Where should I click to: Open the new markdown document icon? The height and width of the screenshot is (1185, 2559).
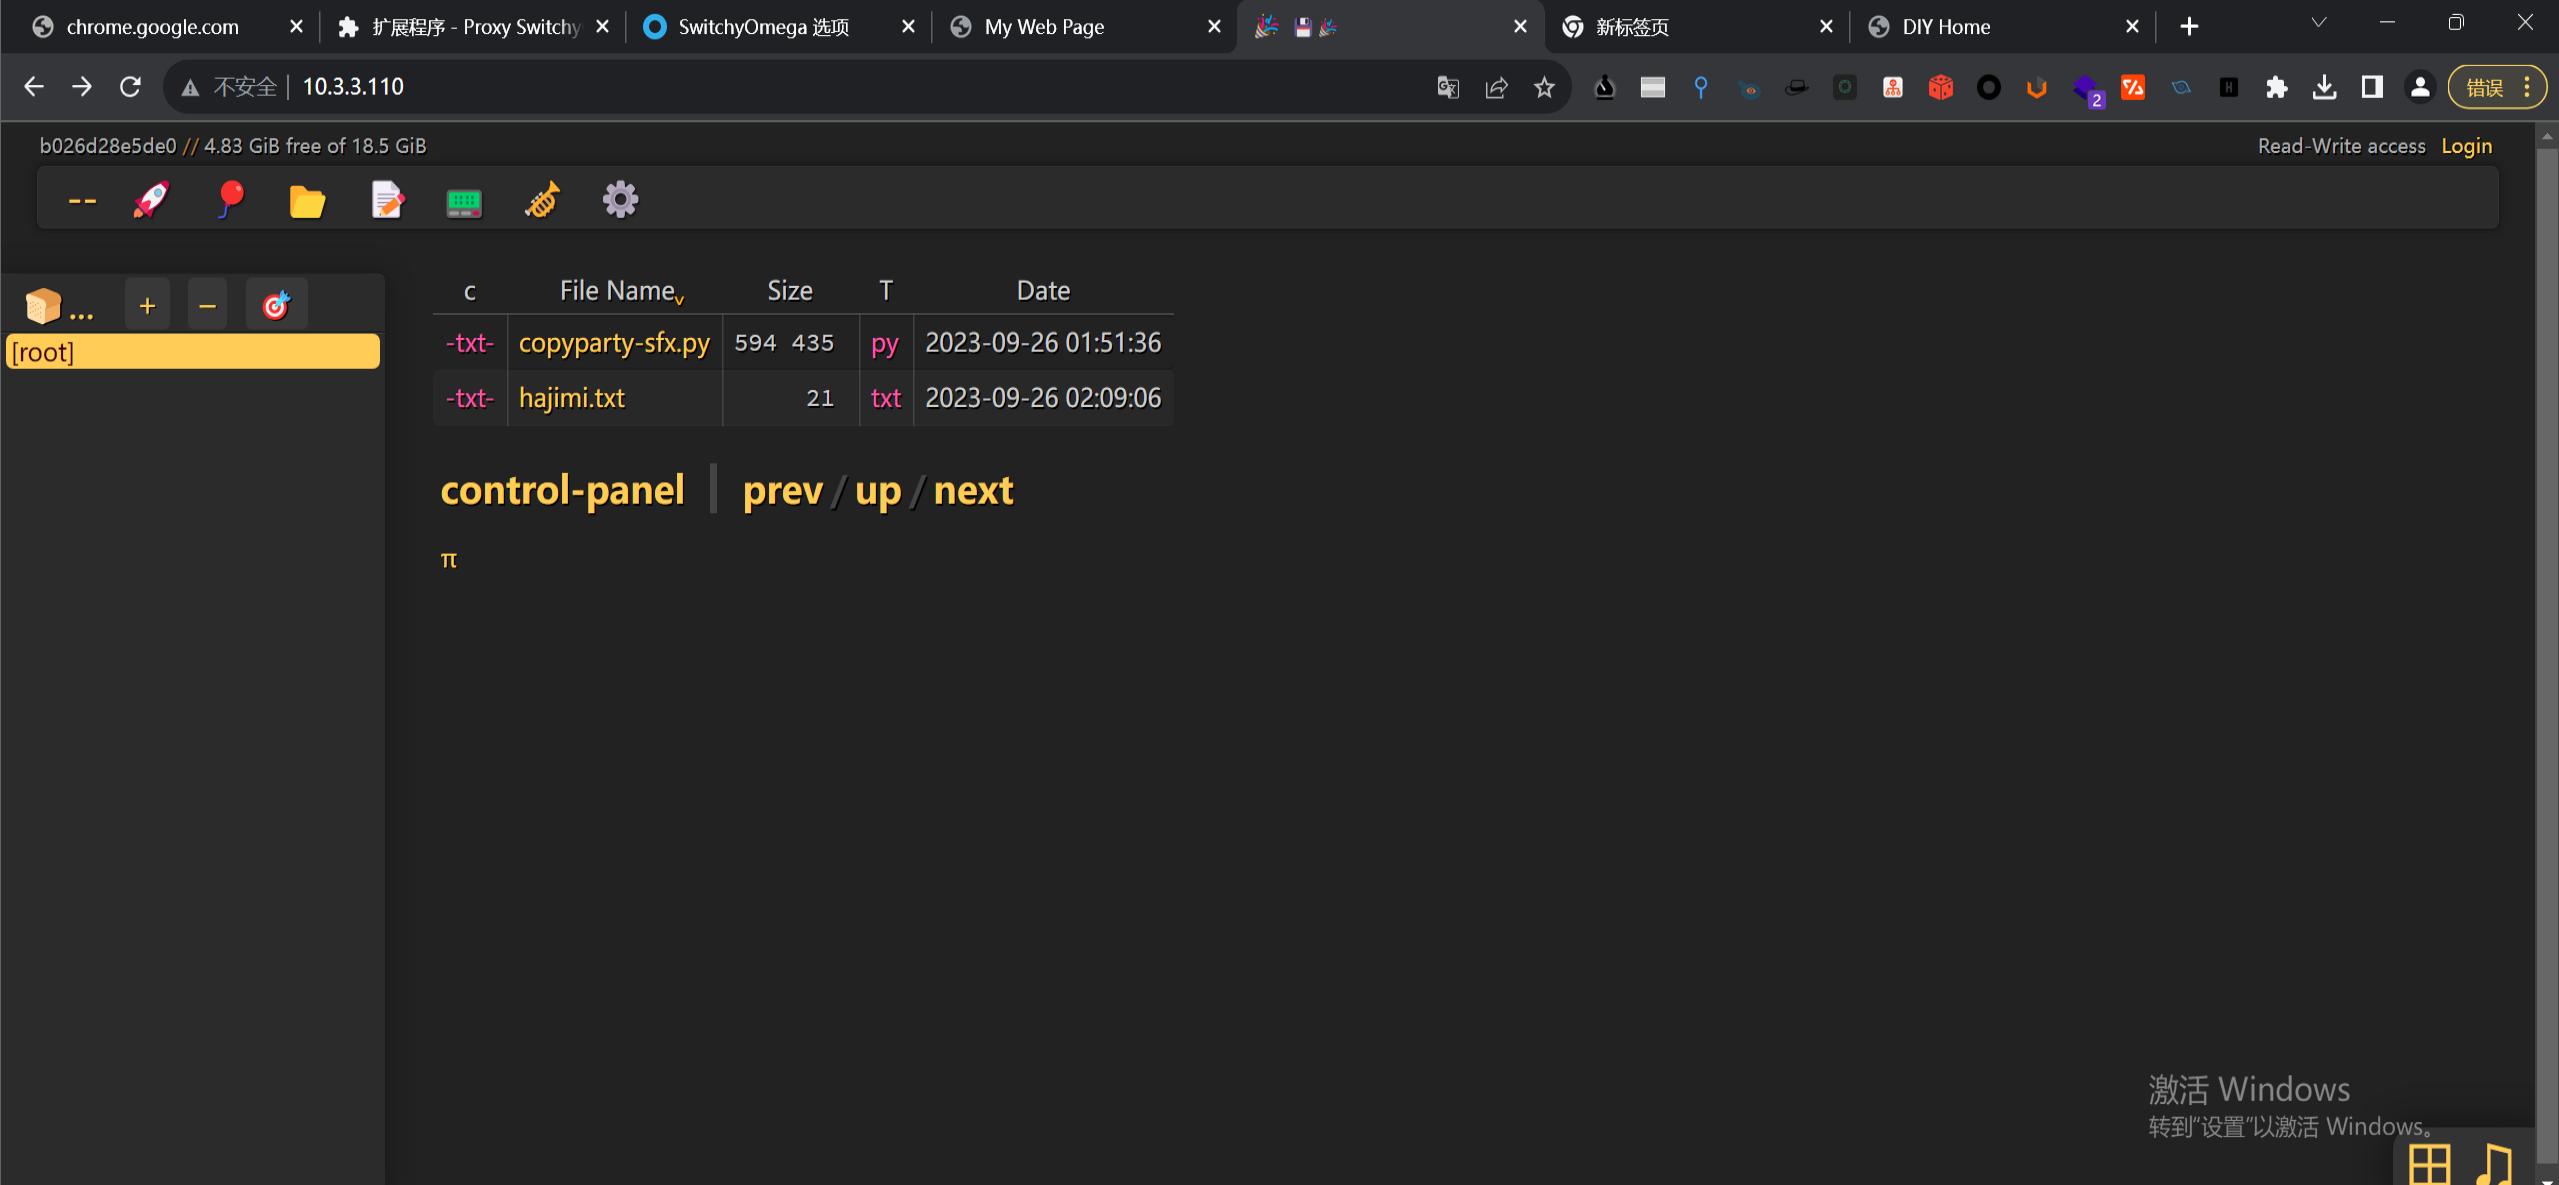tap(387, 200)
